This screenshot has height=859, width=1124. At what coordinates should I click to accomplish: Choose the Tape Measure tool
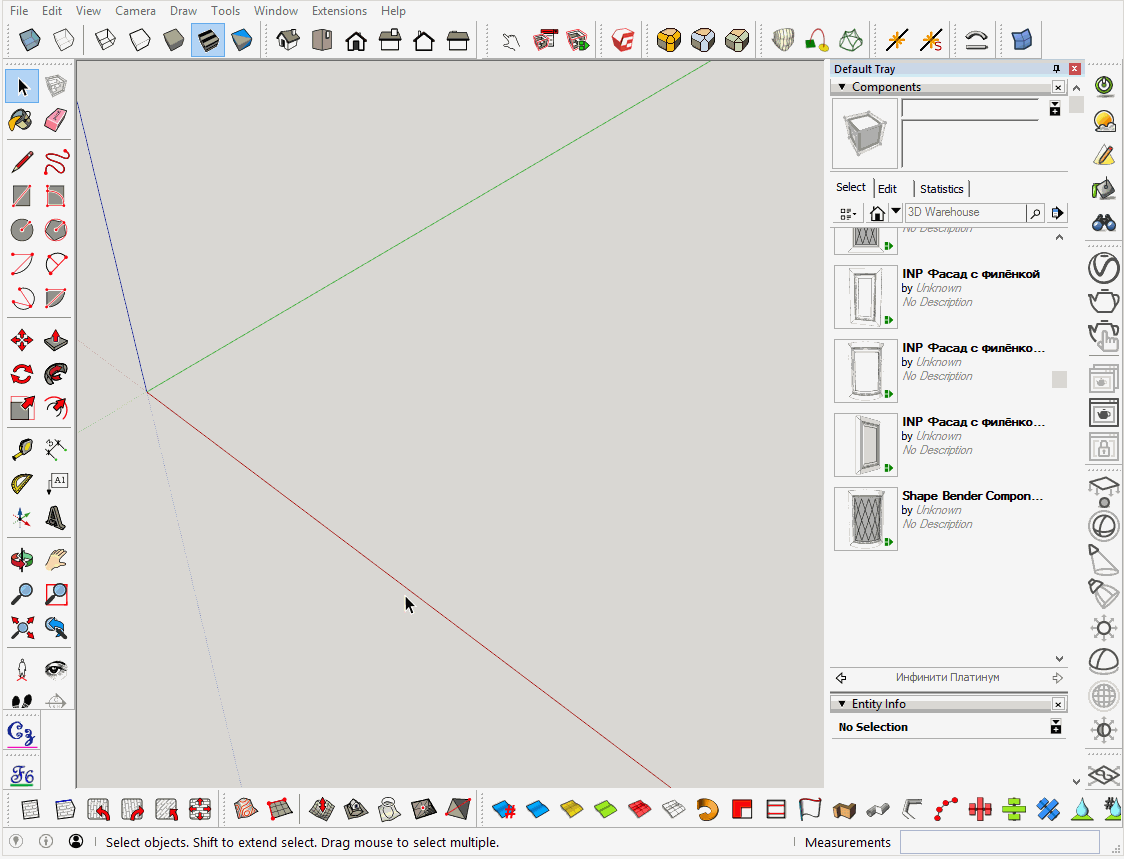tap(21, 449)
